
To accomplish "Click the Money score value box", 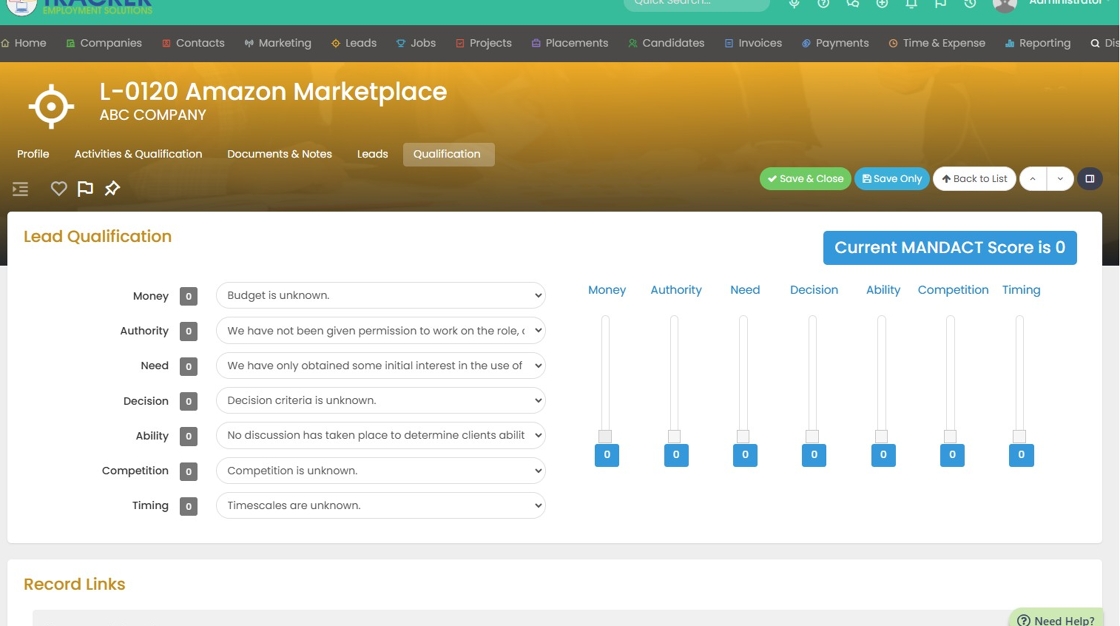I will (x=189, y=296).
